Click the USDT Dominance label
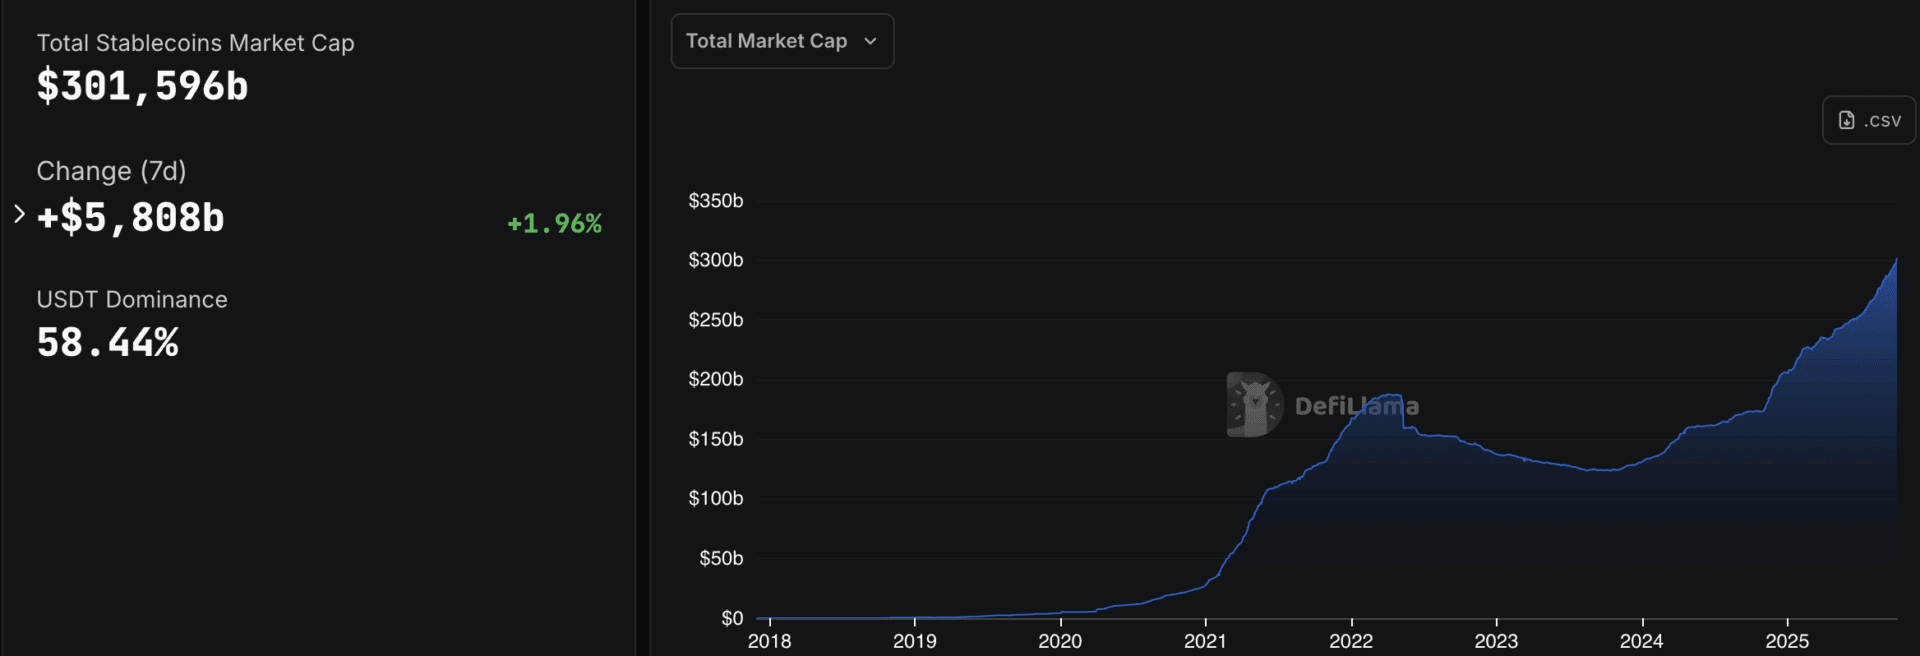Viewport: 1920px width, 656px height. pos(132,299)
